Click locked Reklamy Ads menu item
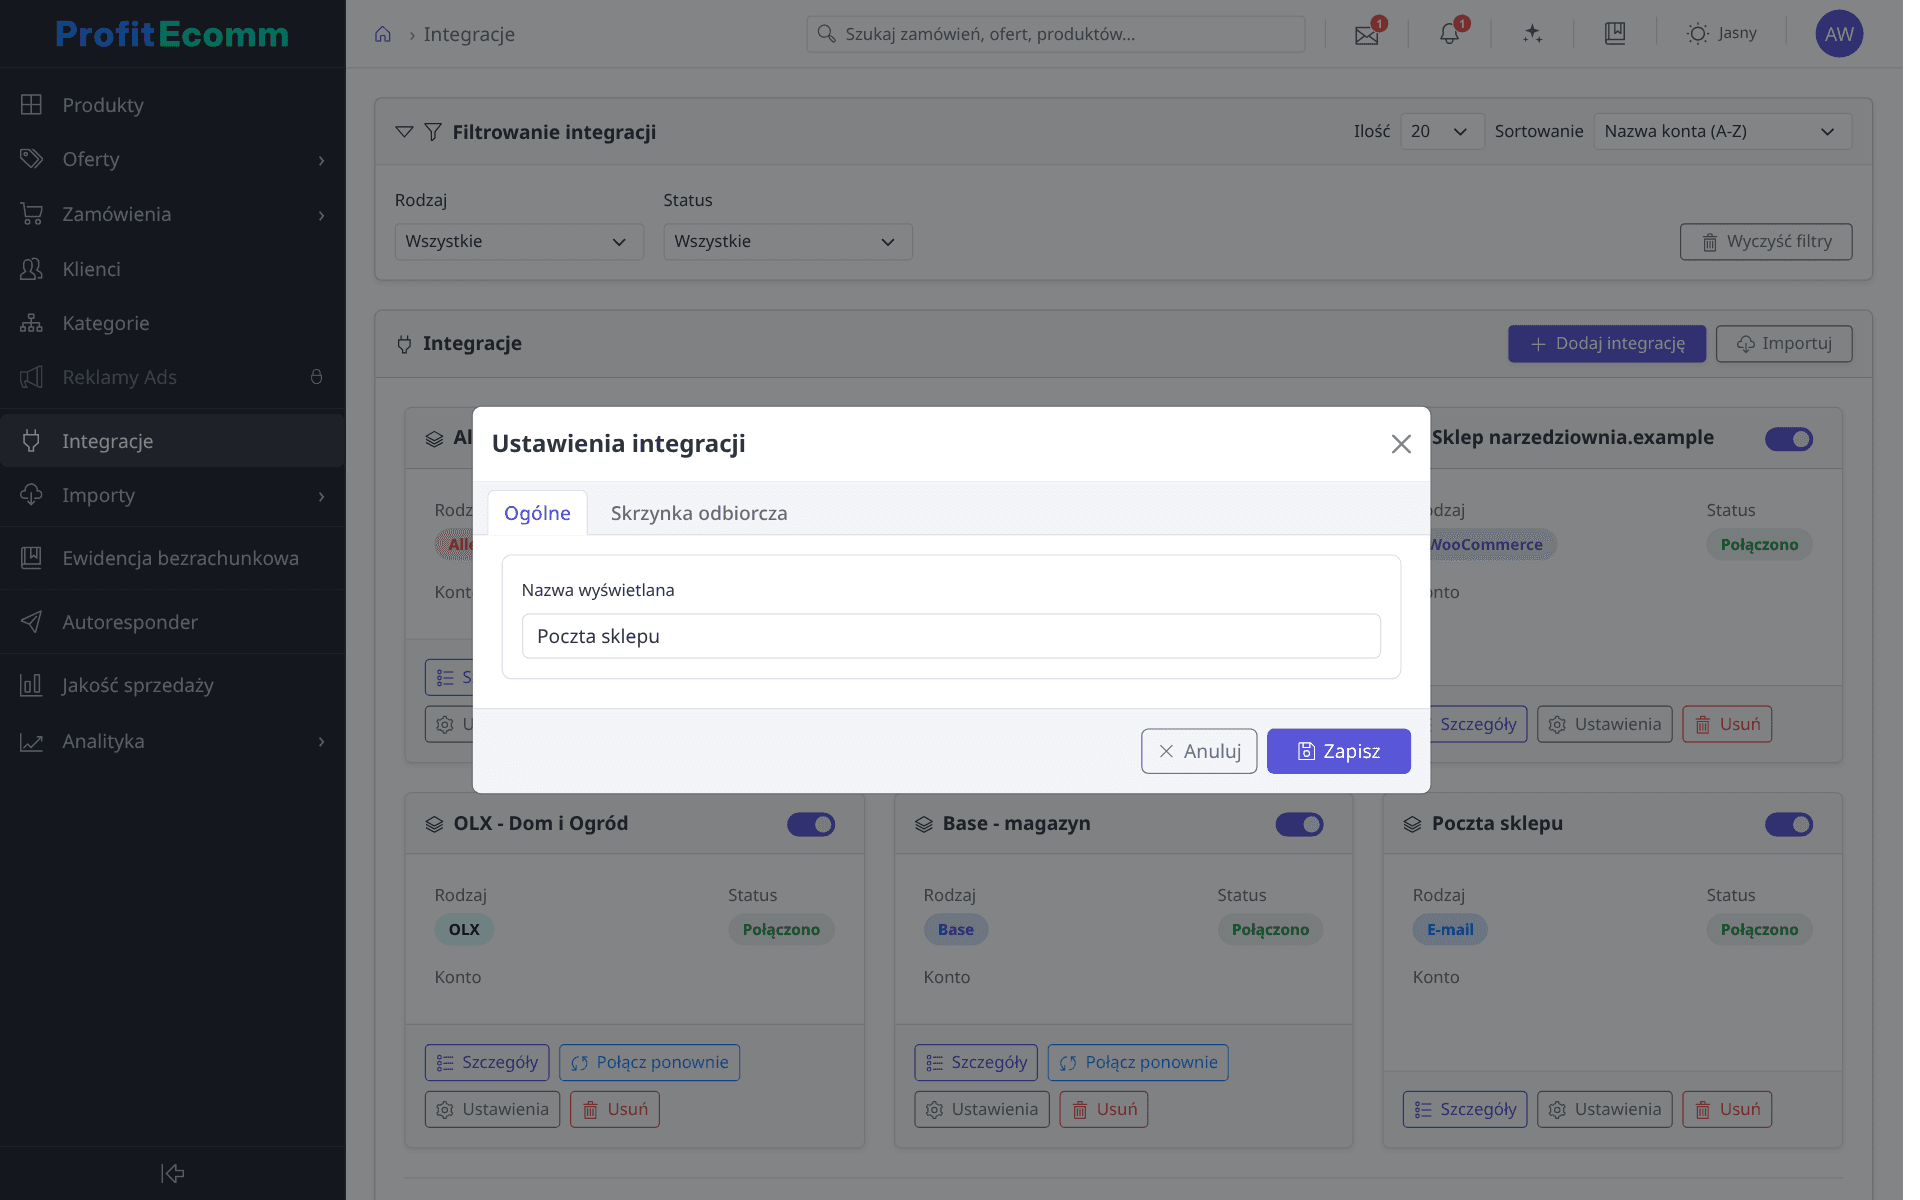 [172, 377]
